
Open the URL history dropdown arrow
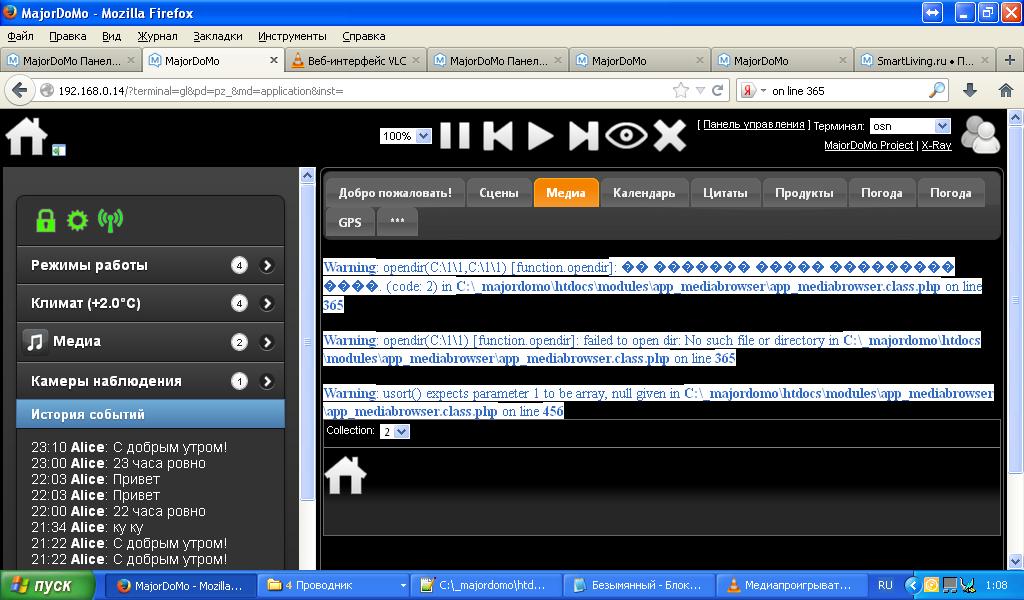click(x=699, y=91)
